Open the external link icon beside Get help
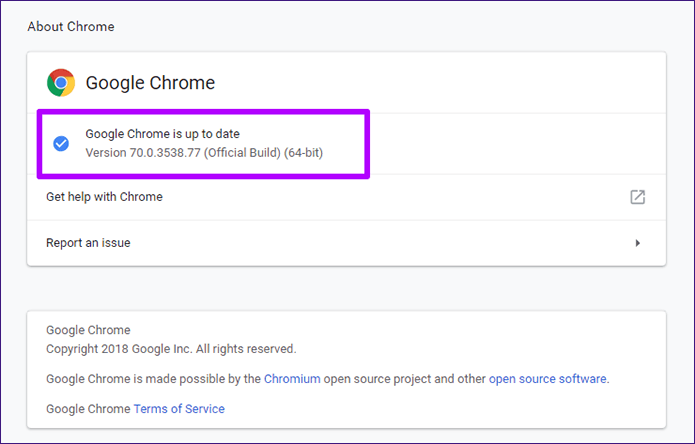 [637, 197]
